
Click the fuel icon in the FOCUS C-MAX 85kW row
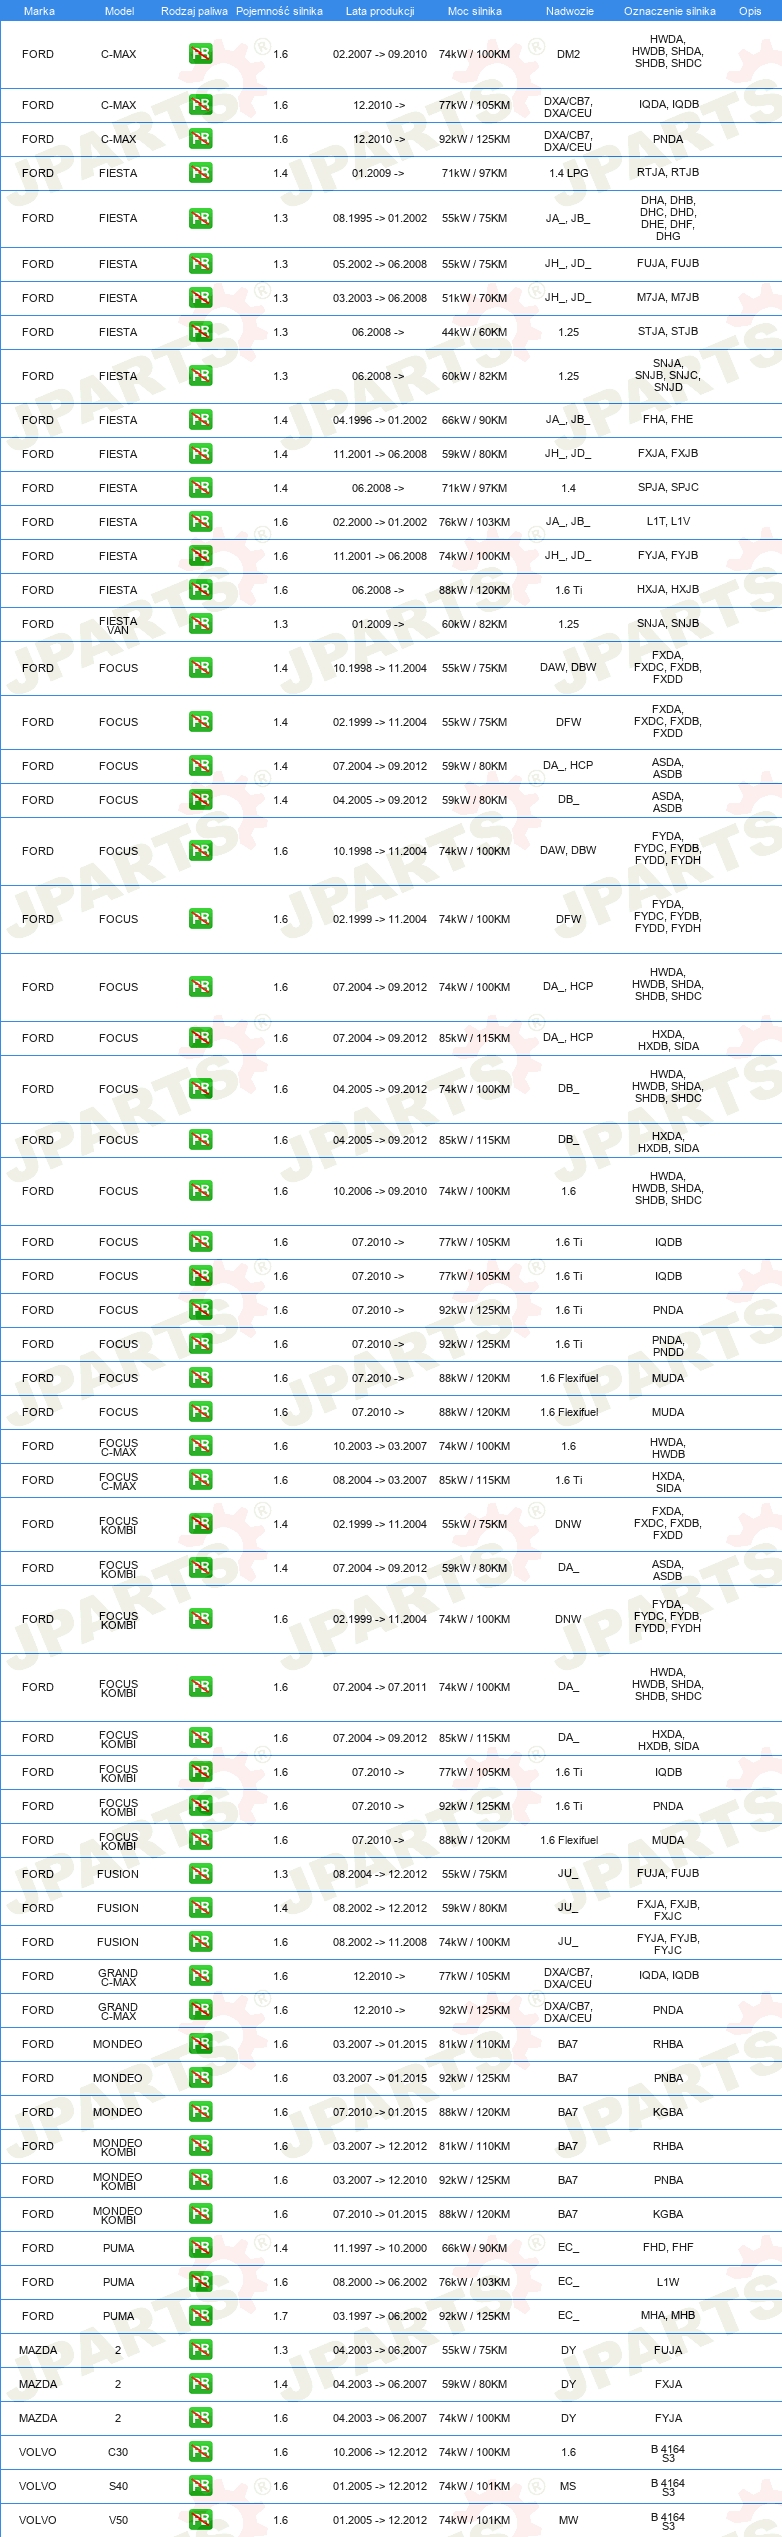pos(200,1480)
